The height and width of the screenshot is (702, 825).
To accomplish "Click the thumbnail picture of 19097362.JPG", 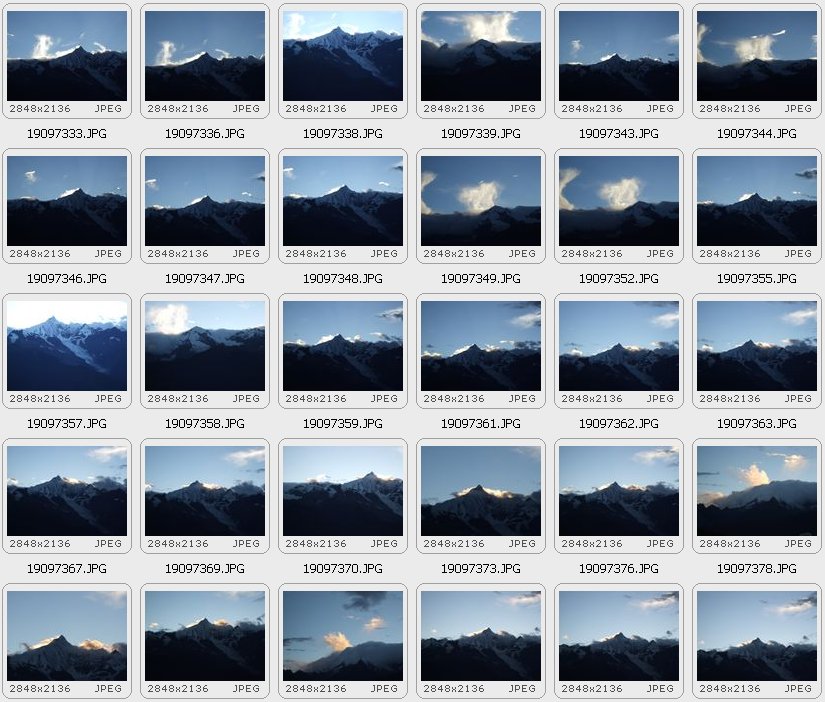I will point(619,346).
